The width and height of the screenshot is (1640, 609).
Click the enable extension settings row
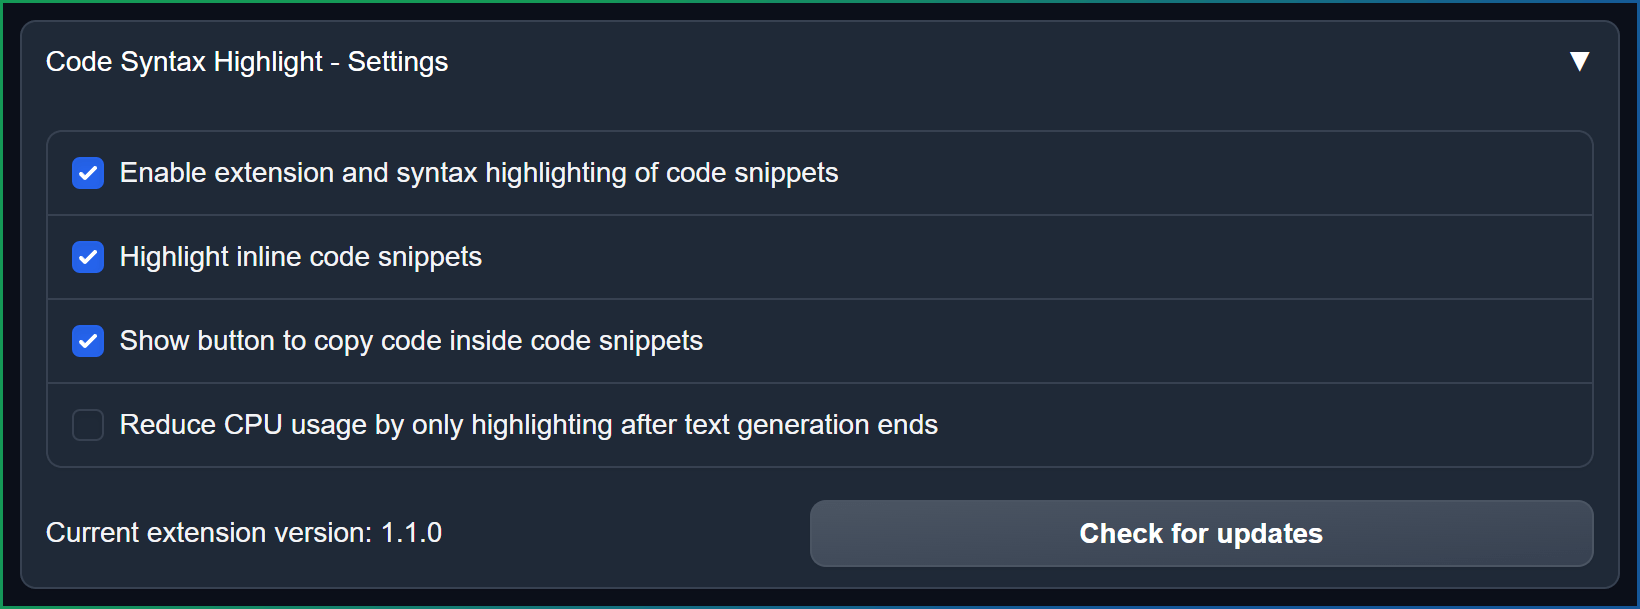pyautogui.click(x=478, y=172)
